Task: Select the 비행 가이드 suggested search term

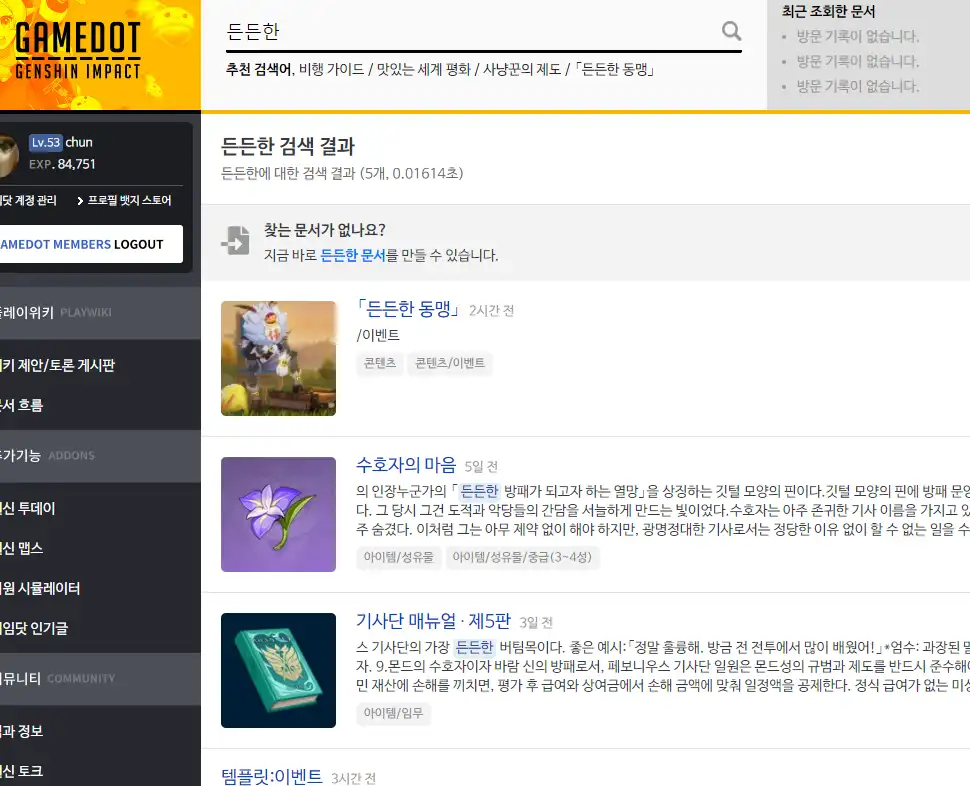Action: pyautogui.click(x=331, y=70)
